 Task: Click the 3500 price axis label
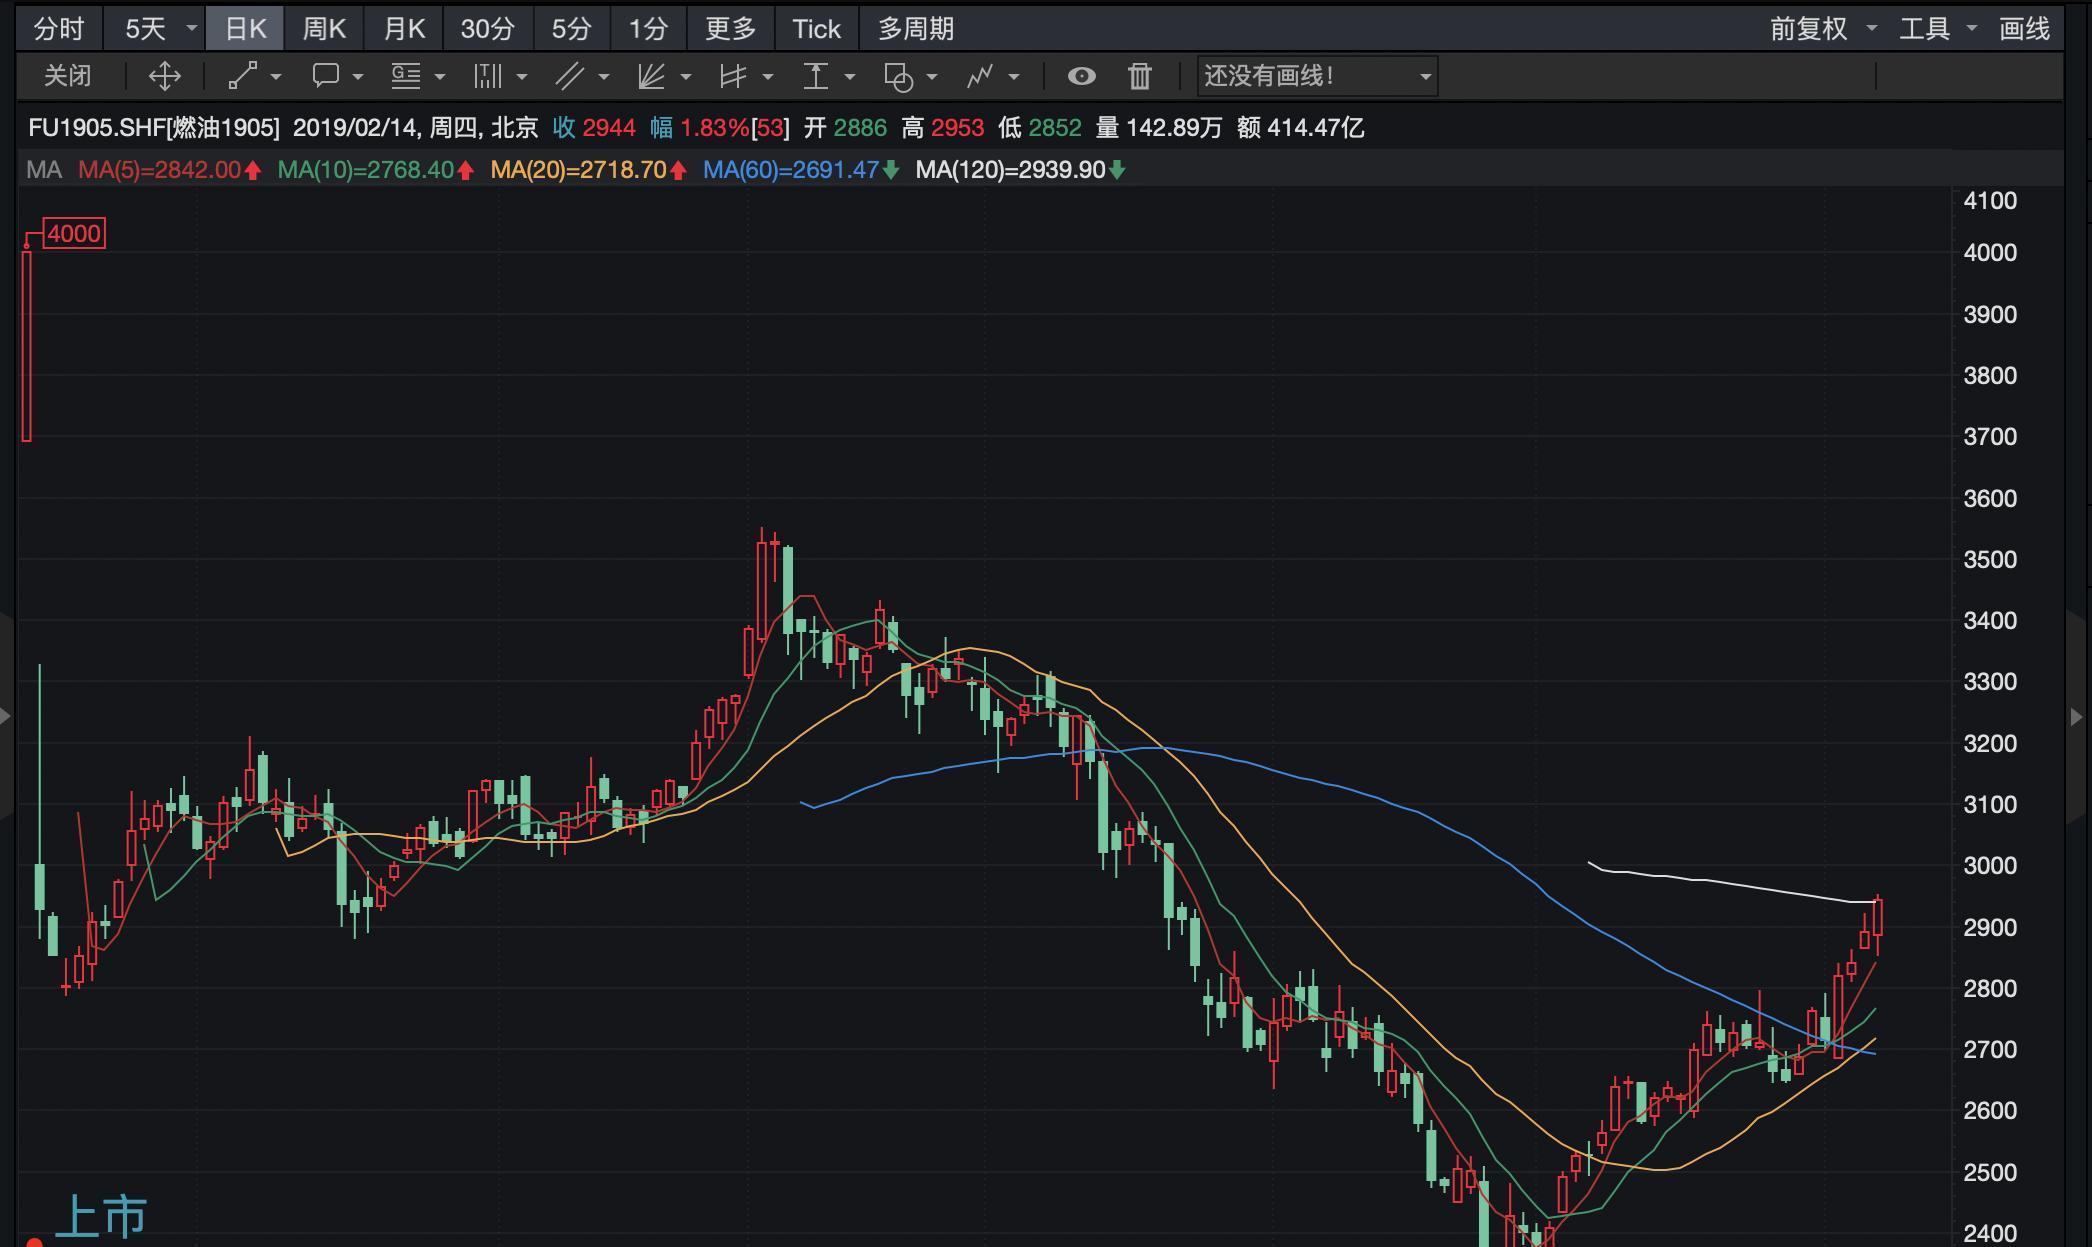pos(1990,560)
